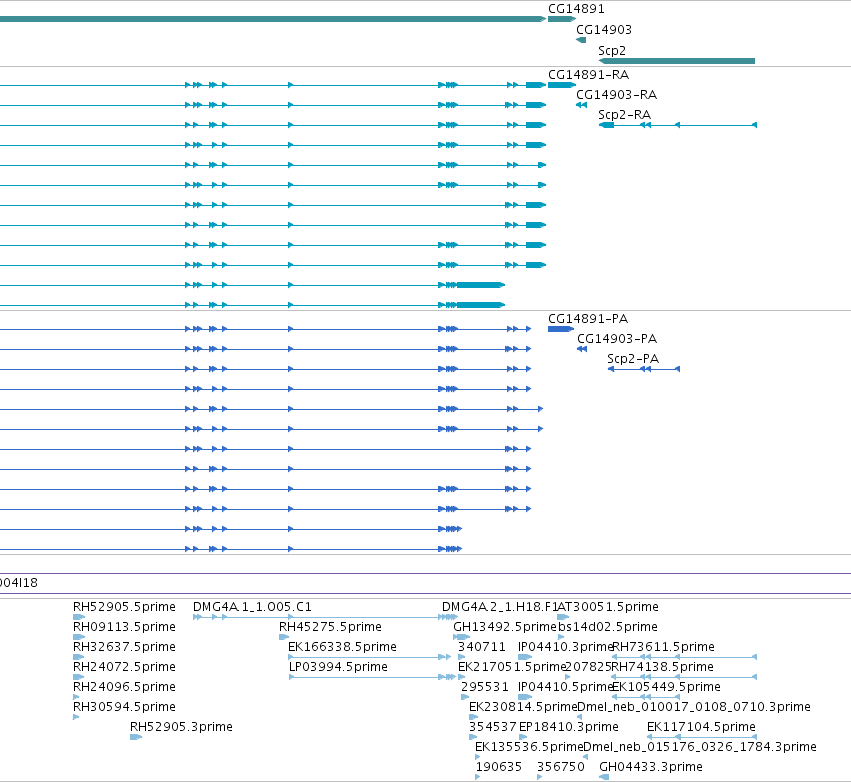Click the RH52905.5prime EST label

tap(124, 607)
